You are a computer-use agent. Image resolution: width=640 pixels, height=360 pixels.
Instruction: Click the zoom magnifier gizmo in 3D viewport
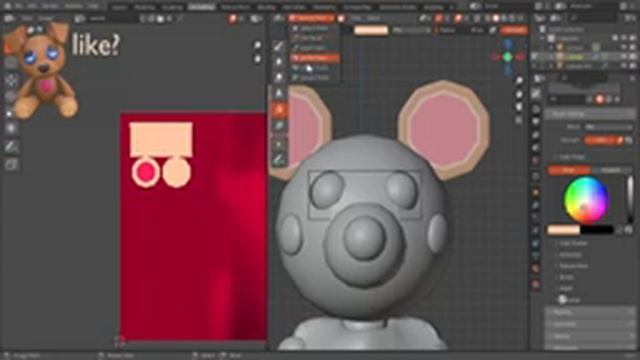pyautogui.click(x=519, y=81)
